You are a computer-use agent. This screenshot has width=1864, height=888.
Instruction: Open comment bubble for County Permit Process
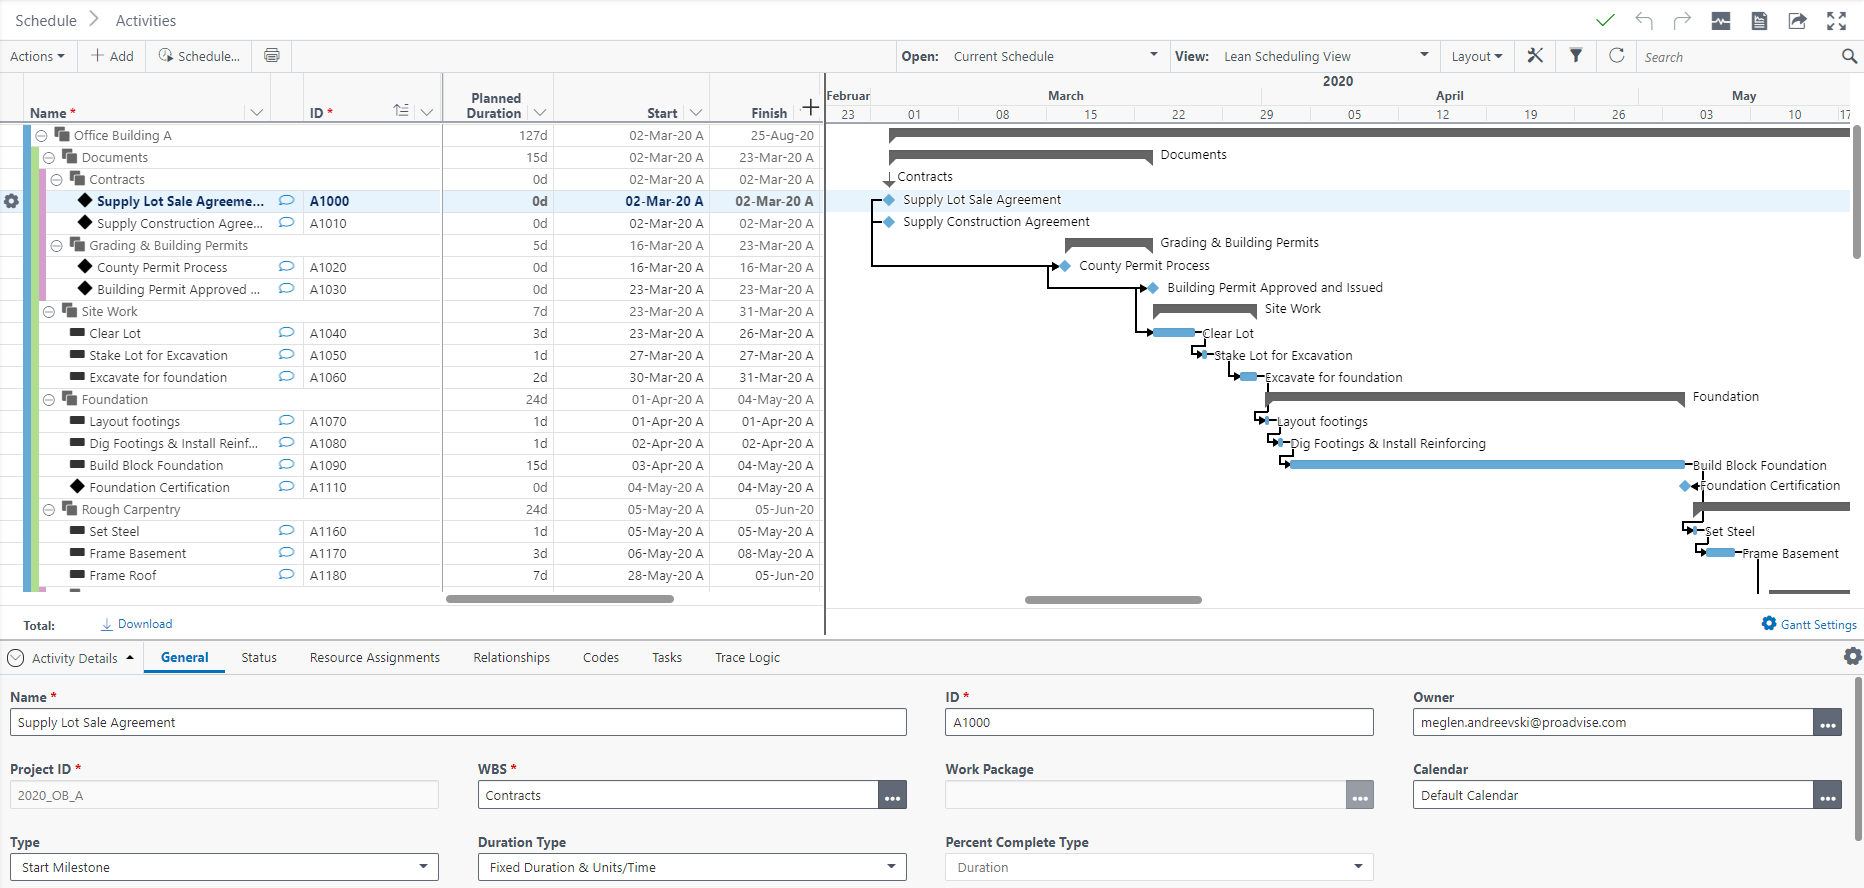286,267
